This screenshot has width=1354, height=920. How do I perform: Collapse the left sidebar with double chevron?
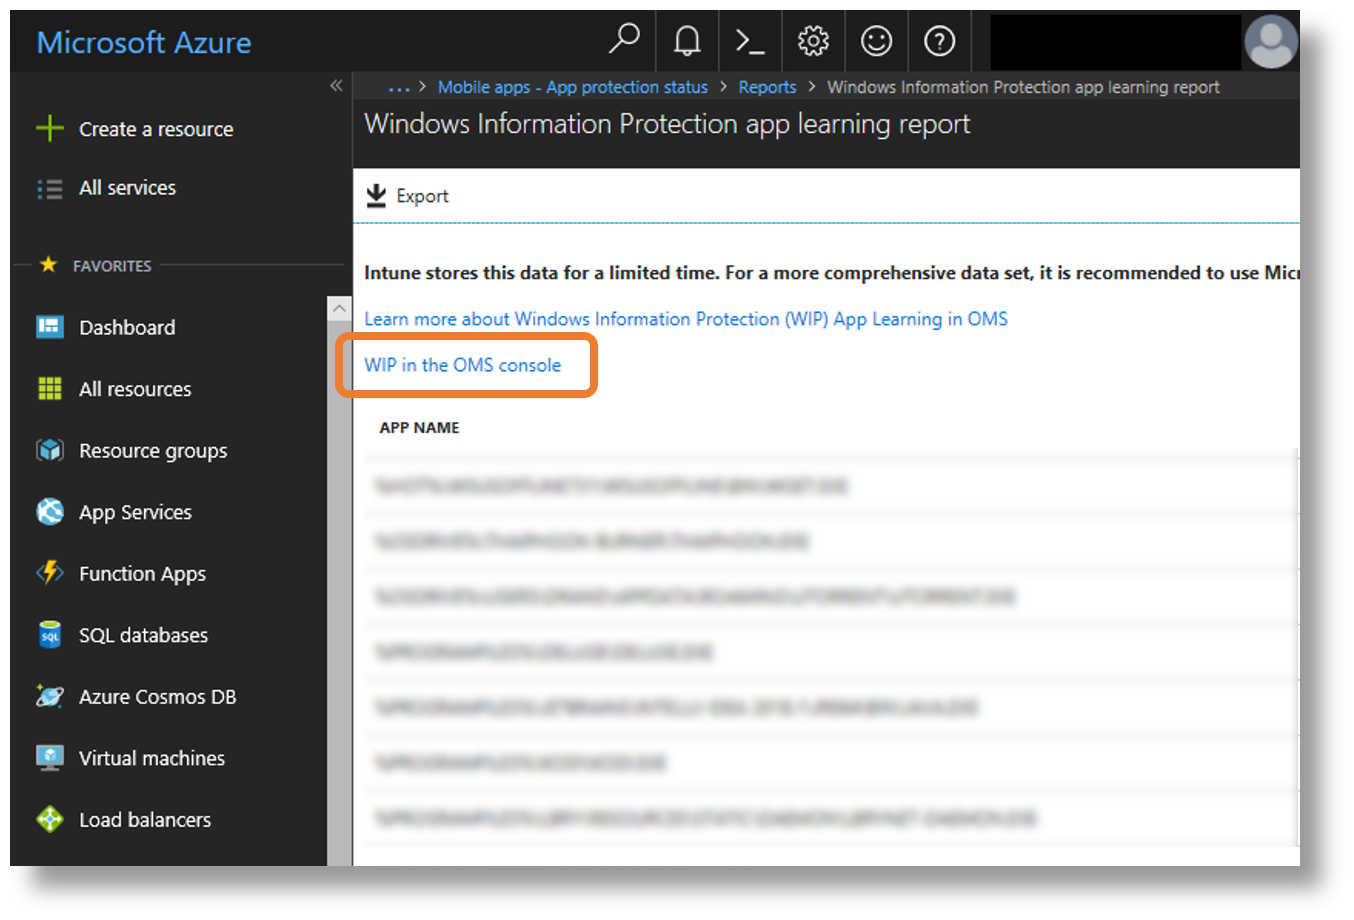pyautogui.click(x=336, y=86)
